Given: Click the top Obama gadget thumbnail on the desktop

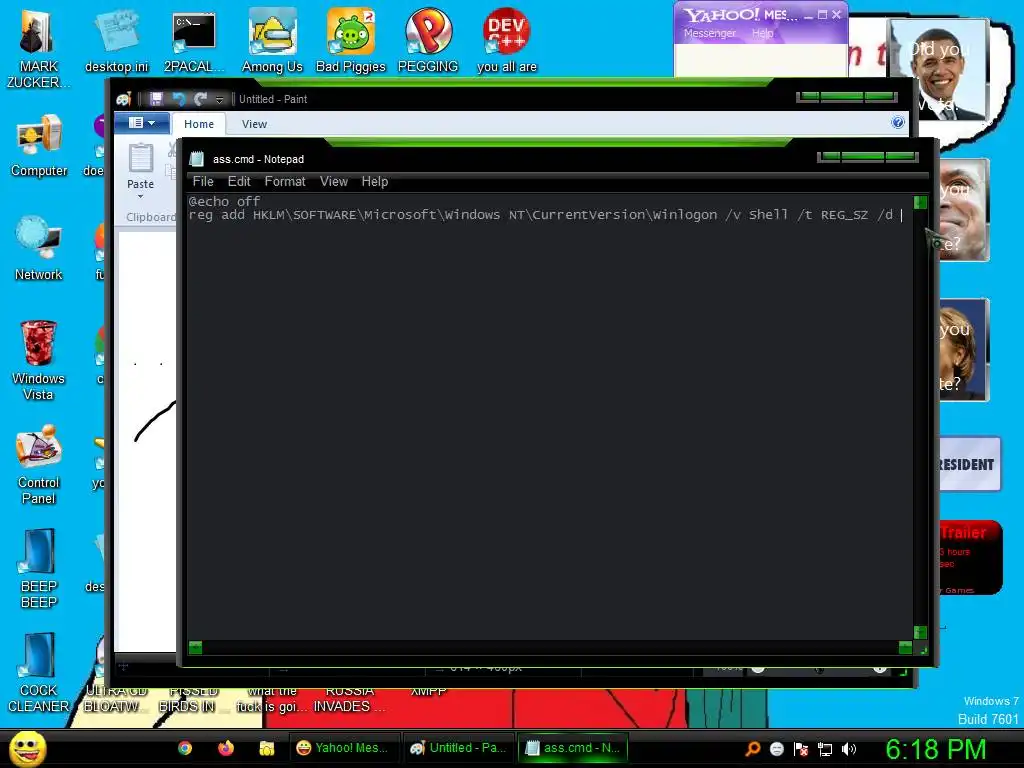Looking at the screenshot, I should click(939, 70).
